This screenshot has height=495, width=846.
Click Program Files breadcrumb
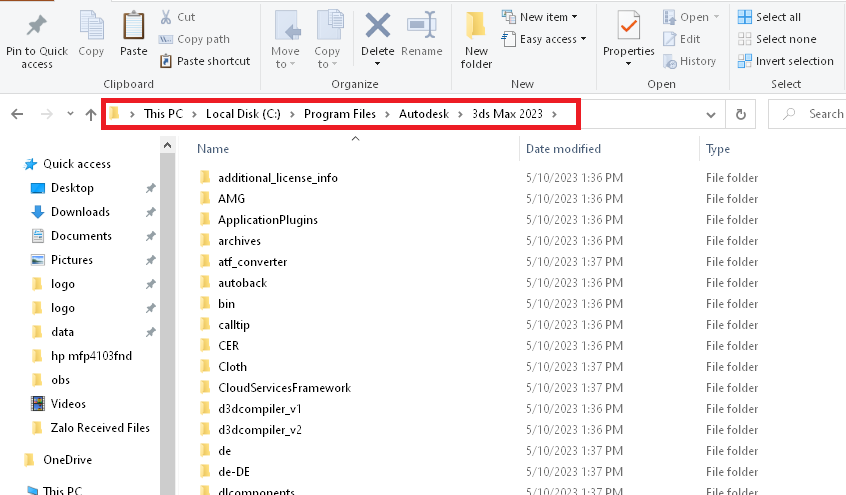click(340, 114)
